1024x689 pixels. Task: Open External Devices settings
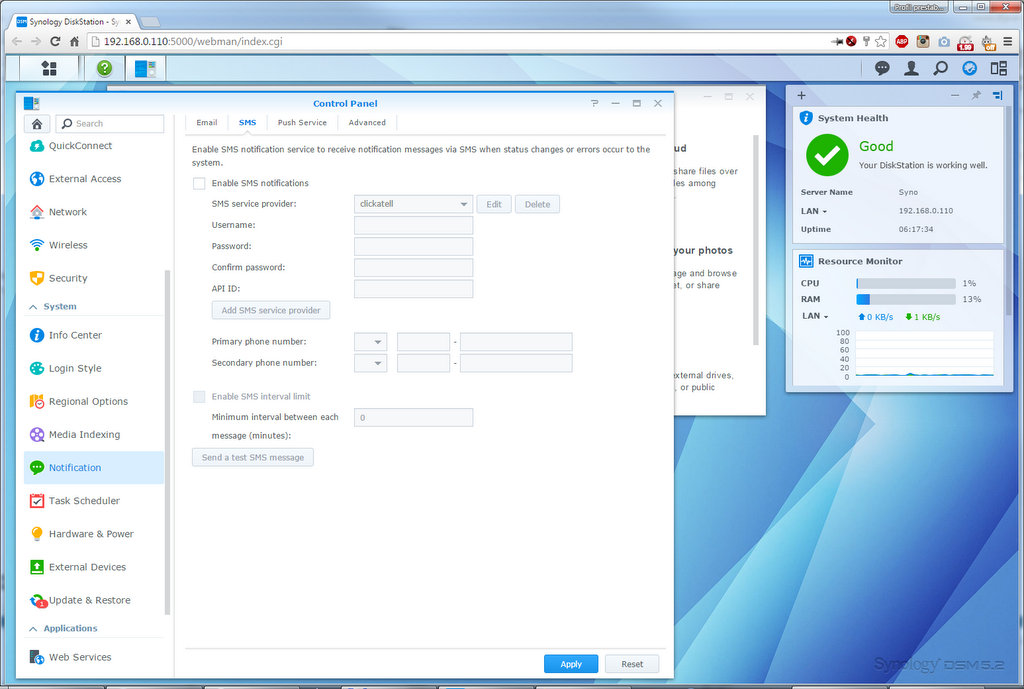coord(94,568)
